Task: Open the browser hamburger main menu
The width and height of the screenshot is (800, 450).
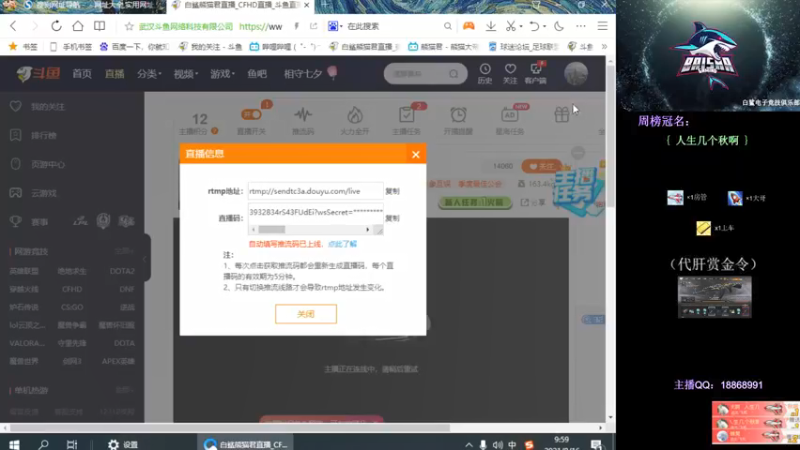Action: click(603, 26)
